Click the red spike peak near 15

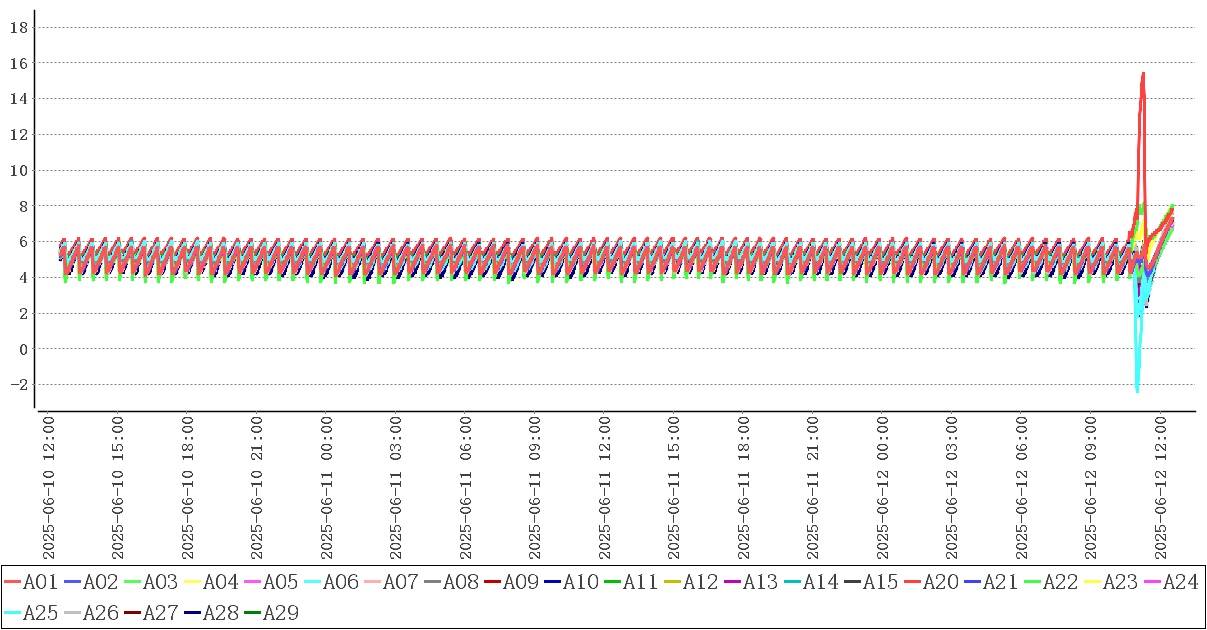tap(1142, 73)
